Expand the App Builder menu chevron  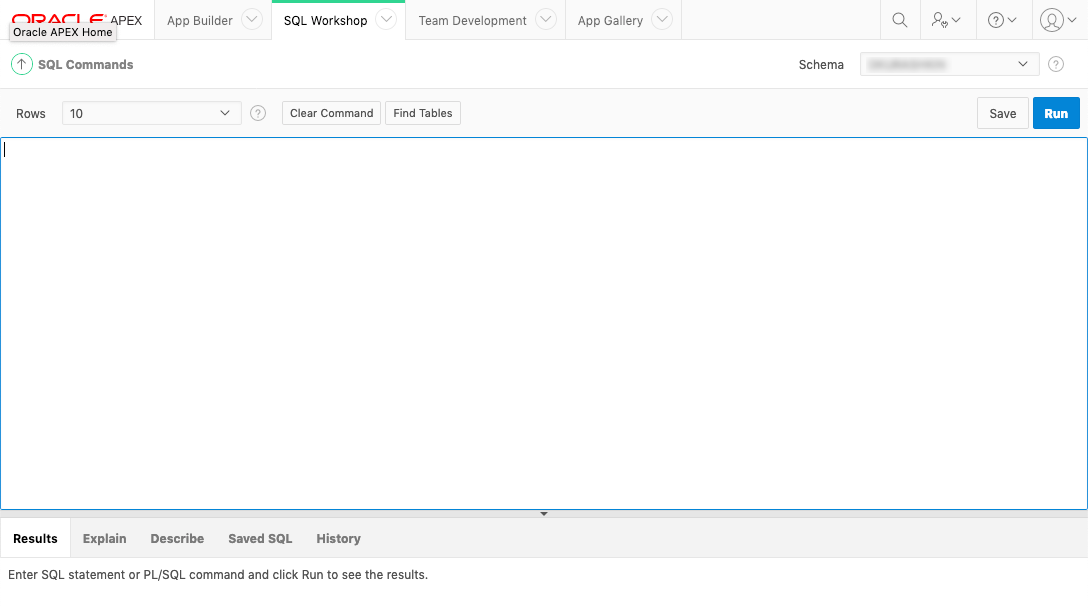pyautogui.click(x=250, y=19)
